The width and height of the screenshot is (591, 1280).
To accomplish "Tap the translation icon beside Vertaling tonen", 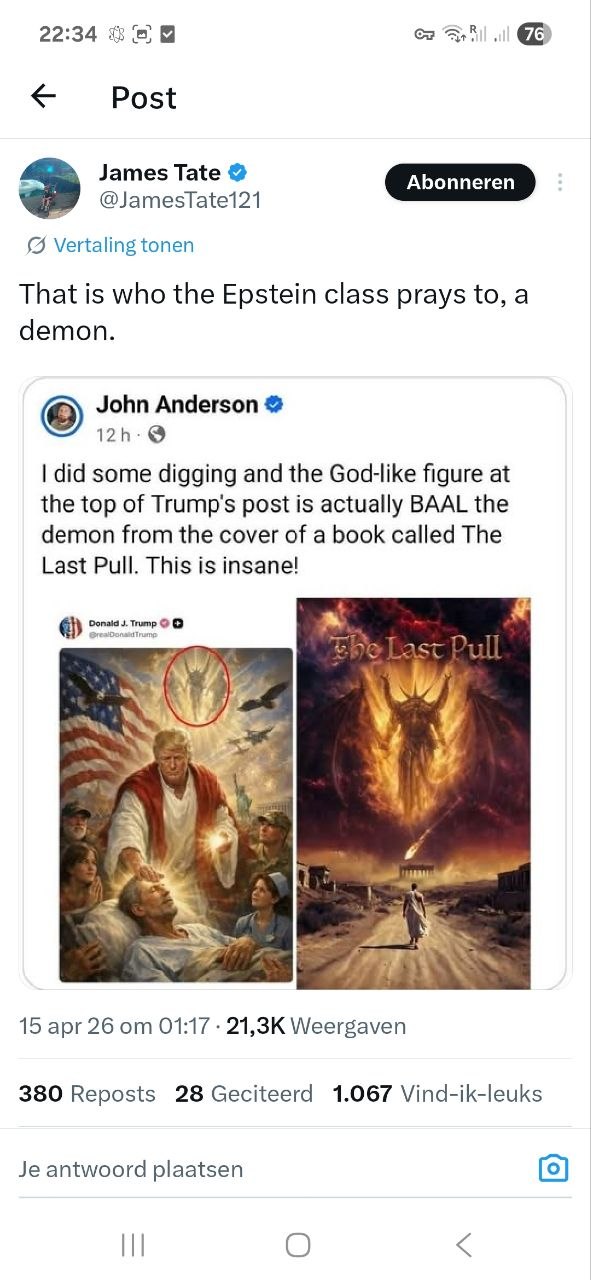I will point(37,245).
